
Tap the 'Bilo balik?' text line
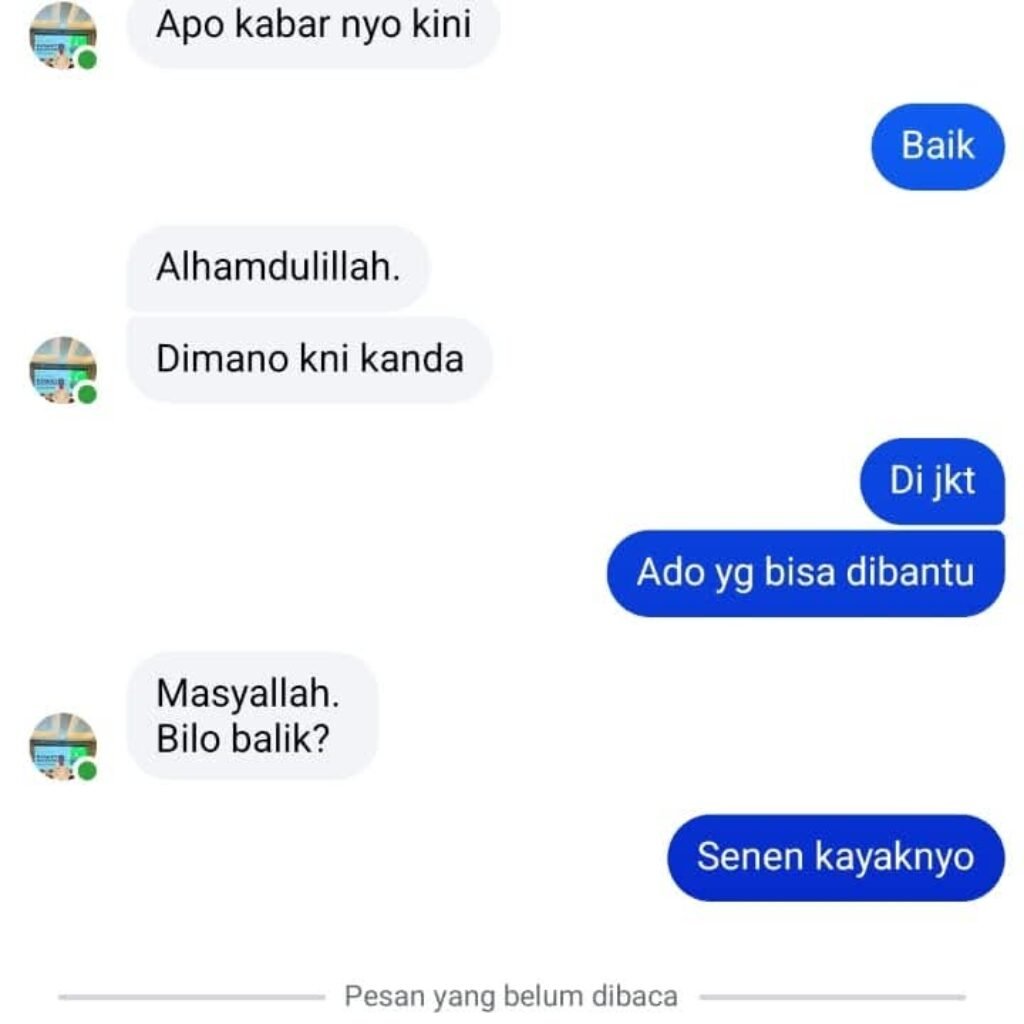[x=242, y=739]
